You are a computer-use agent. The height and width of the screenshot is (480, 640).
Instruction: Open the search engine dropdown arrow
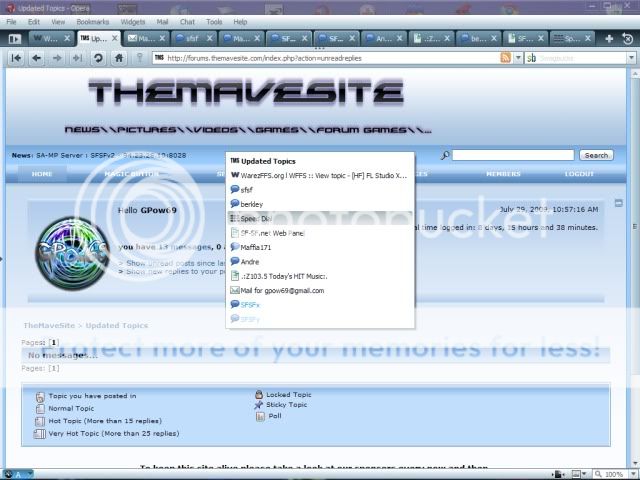pyautogui.click(x=631, y=58)
